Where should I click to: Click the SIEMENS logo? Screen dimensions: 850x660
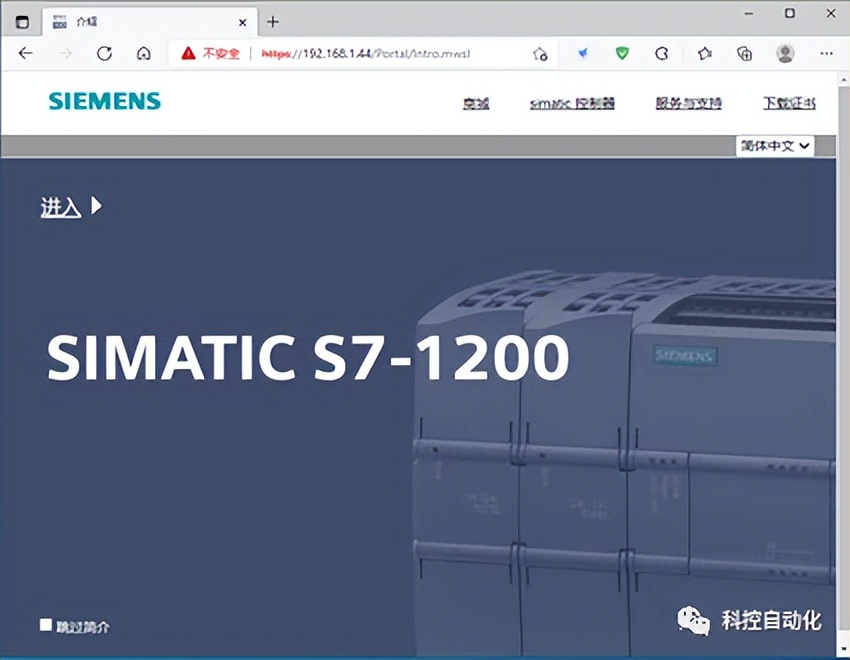103,100
